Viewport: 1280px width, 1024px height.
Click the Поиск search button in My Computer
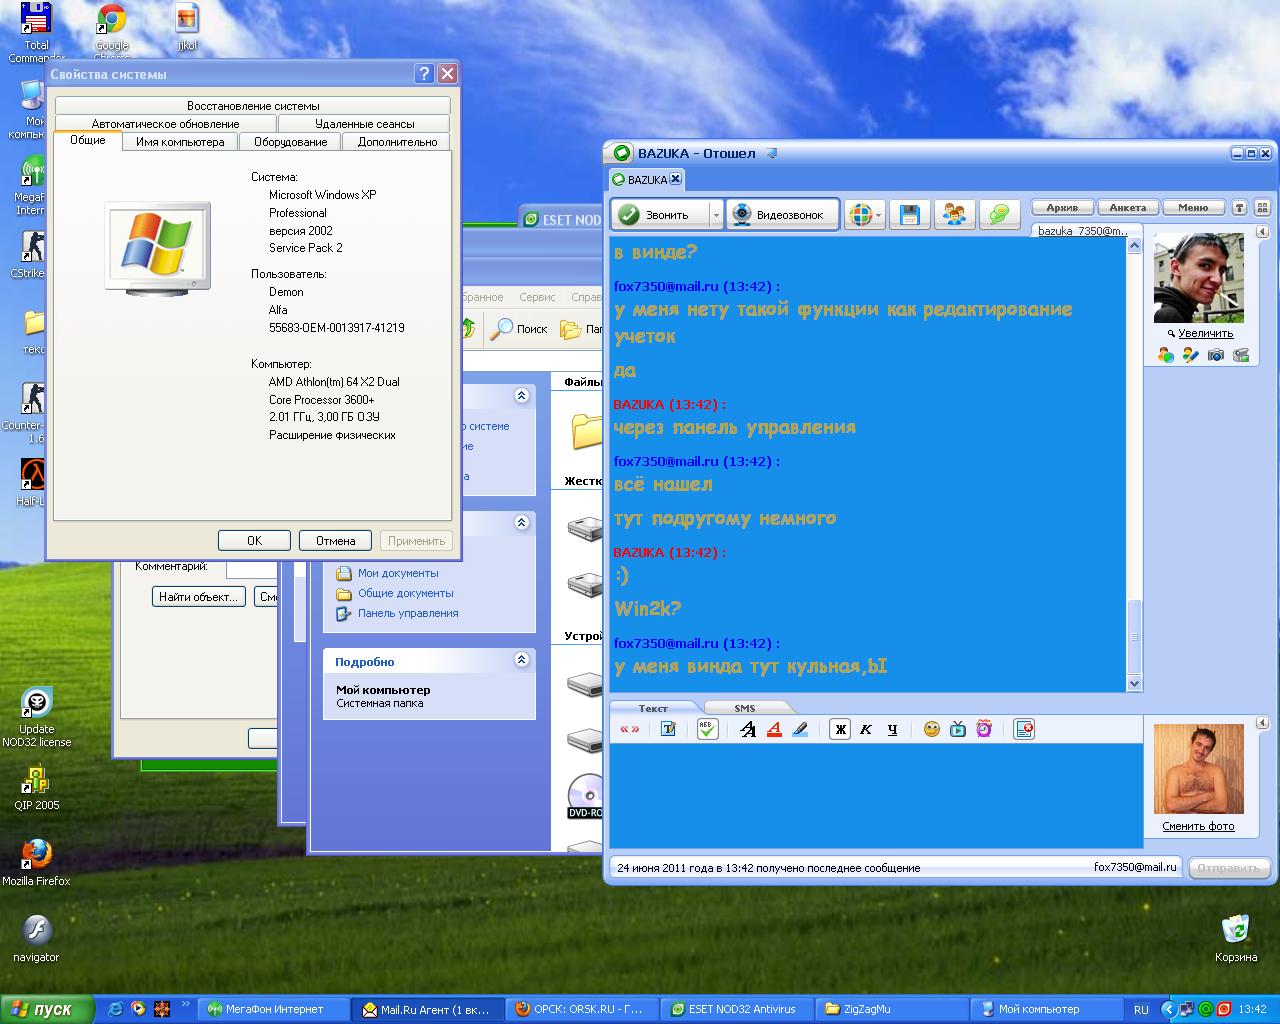520,328
